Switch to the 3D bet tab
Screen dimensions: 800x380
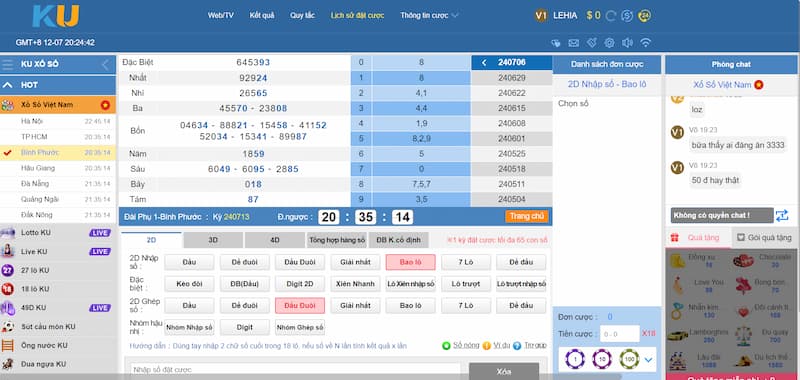coord(213,240)
